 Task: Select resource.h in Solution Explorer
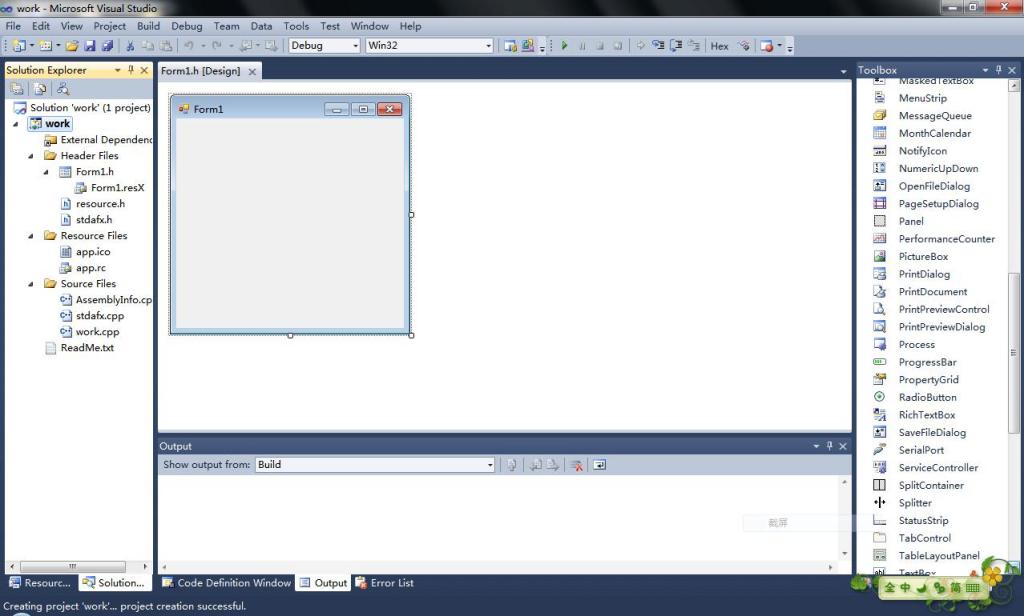coord(100,204)
